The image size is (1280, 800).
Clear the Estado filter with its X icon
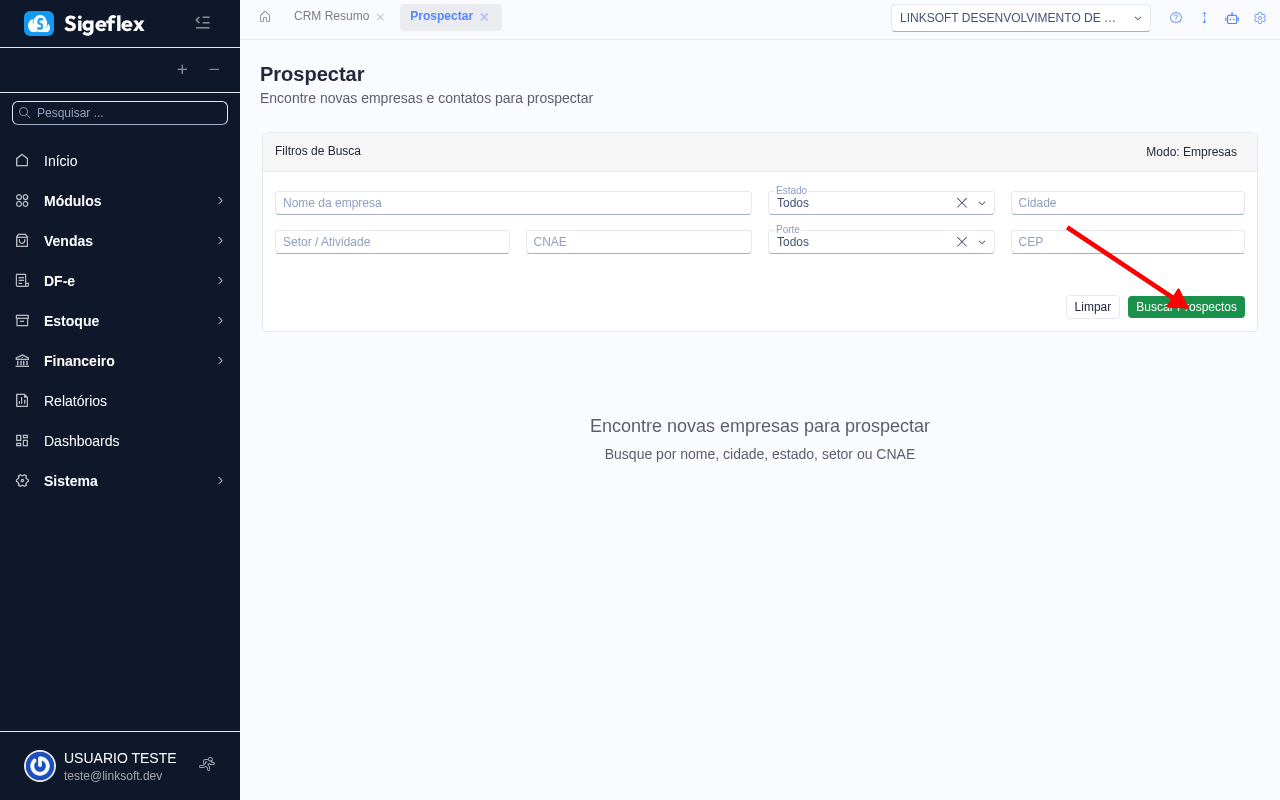pos(961,202)
